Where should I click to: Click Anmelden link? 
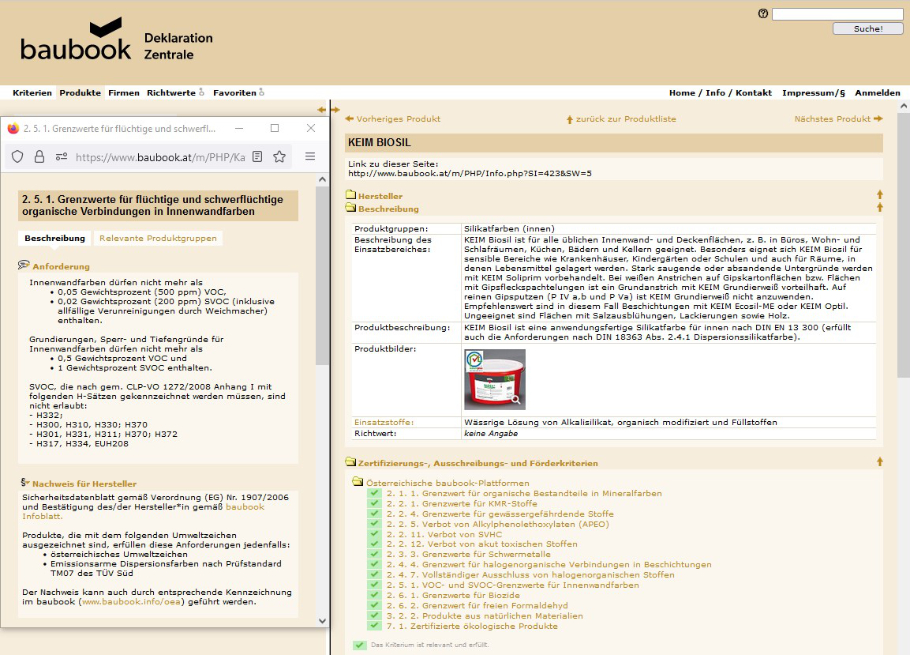pos(877,93)
